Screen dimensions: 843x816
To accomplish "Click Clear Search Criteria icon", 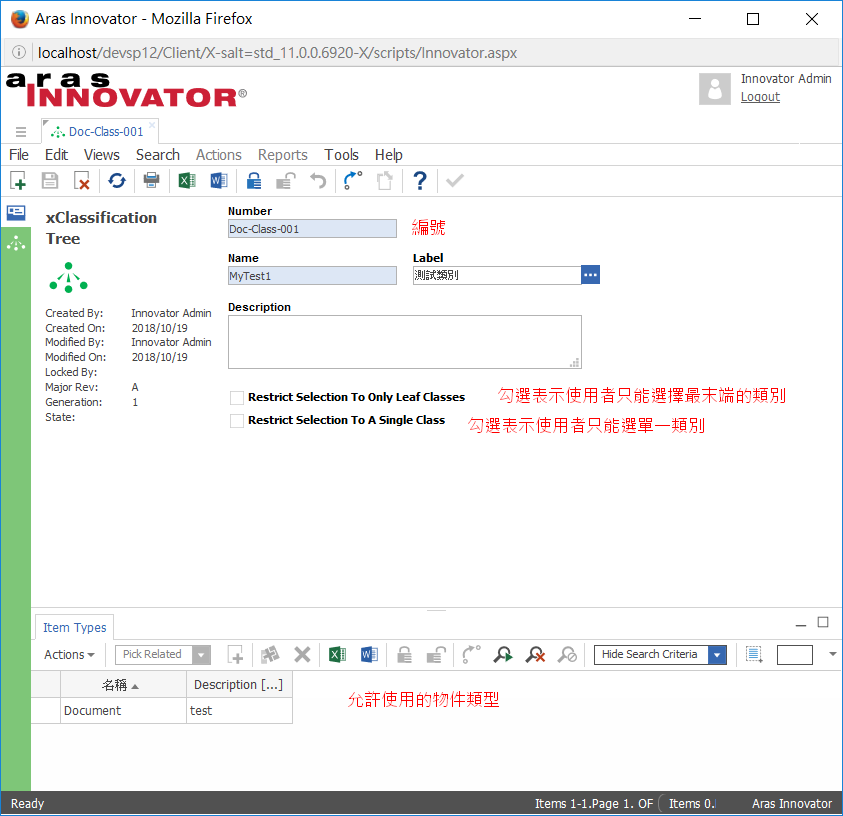I will click(x=535, y=655).
